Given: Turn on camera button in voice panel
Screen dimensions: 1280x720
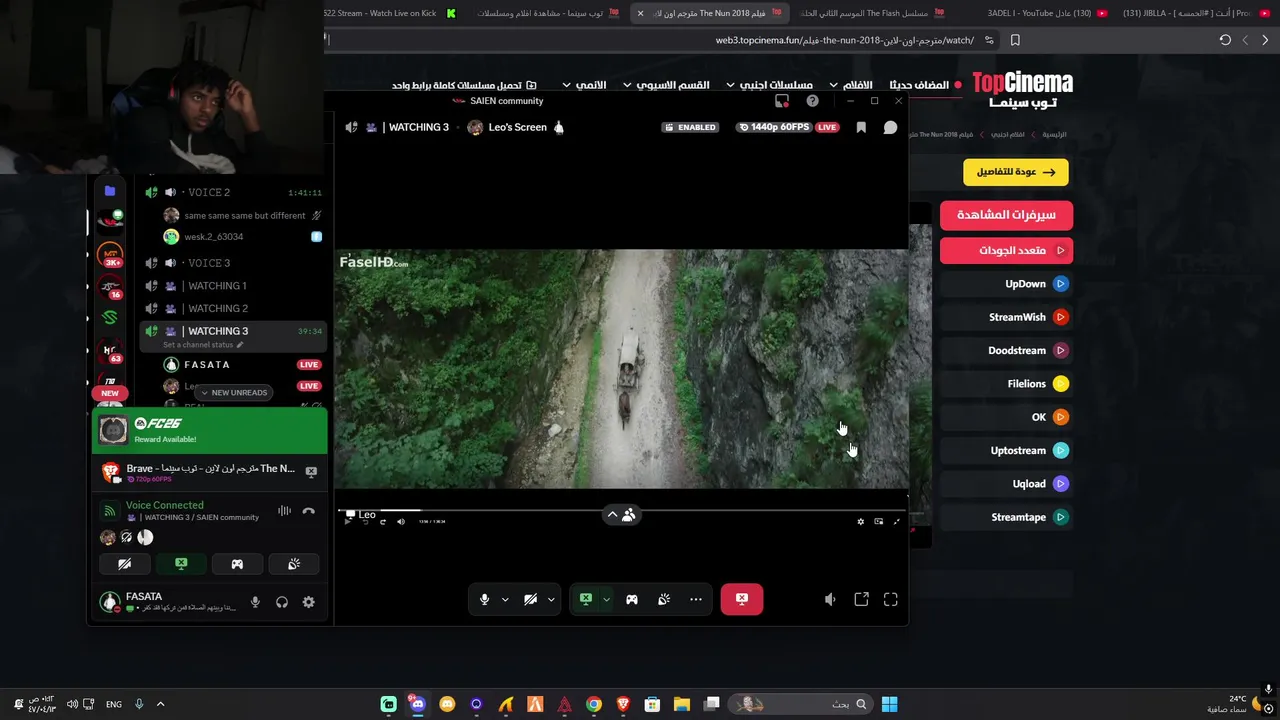Looking at the screenshot, I should pyautogui.click(x=124, y=564).
